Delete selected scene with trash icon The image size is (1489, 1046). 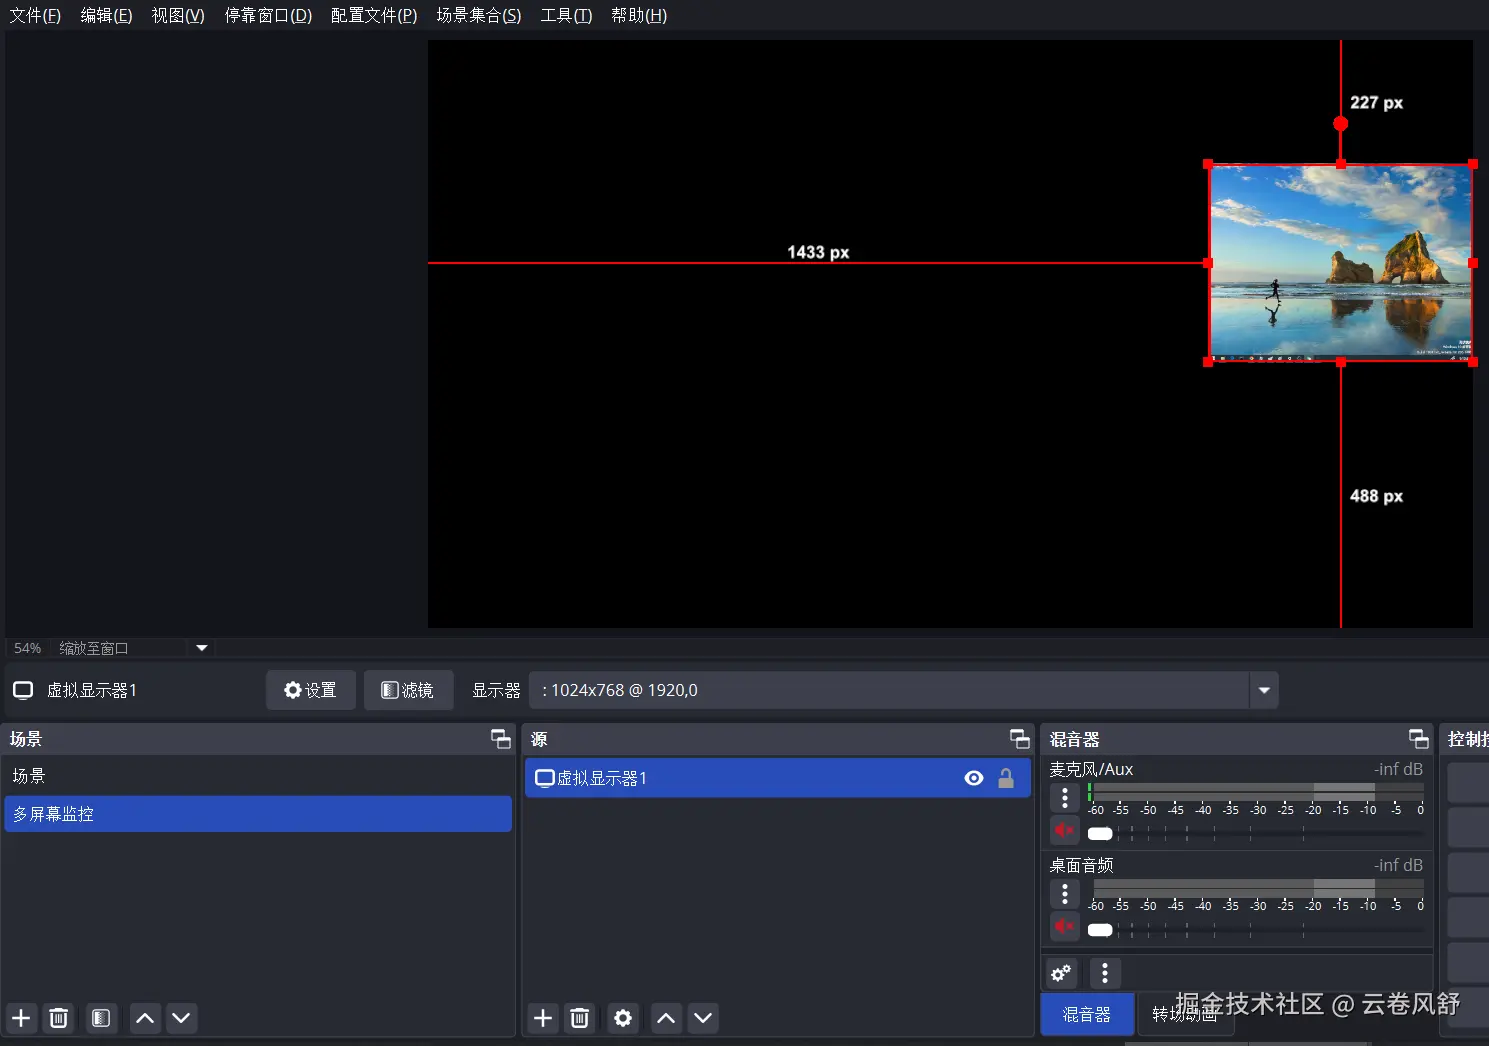[59, 1018]
